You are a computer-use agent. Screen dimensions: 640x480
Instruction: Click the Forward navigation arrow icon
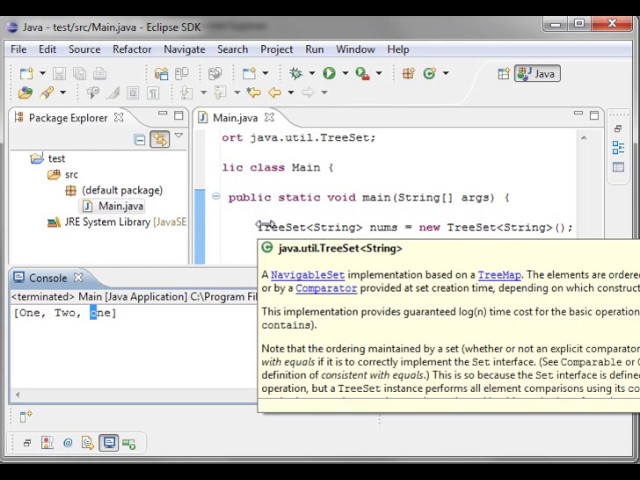tap(308, 93)
